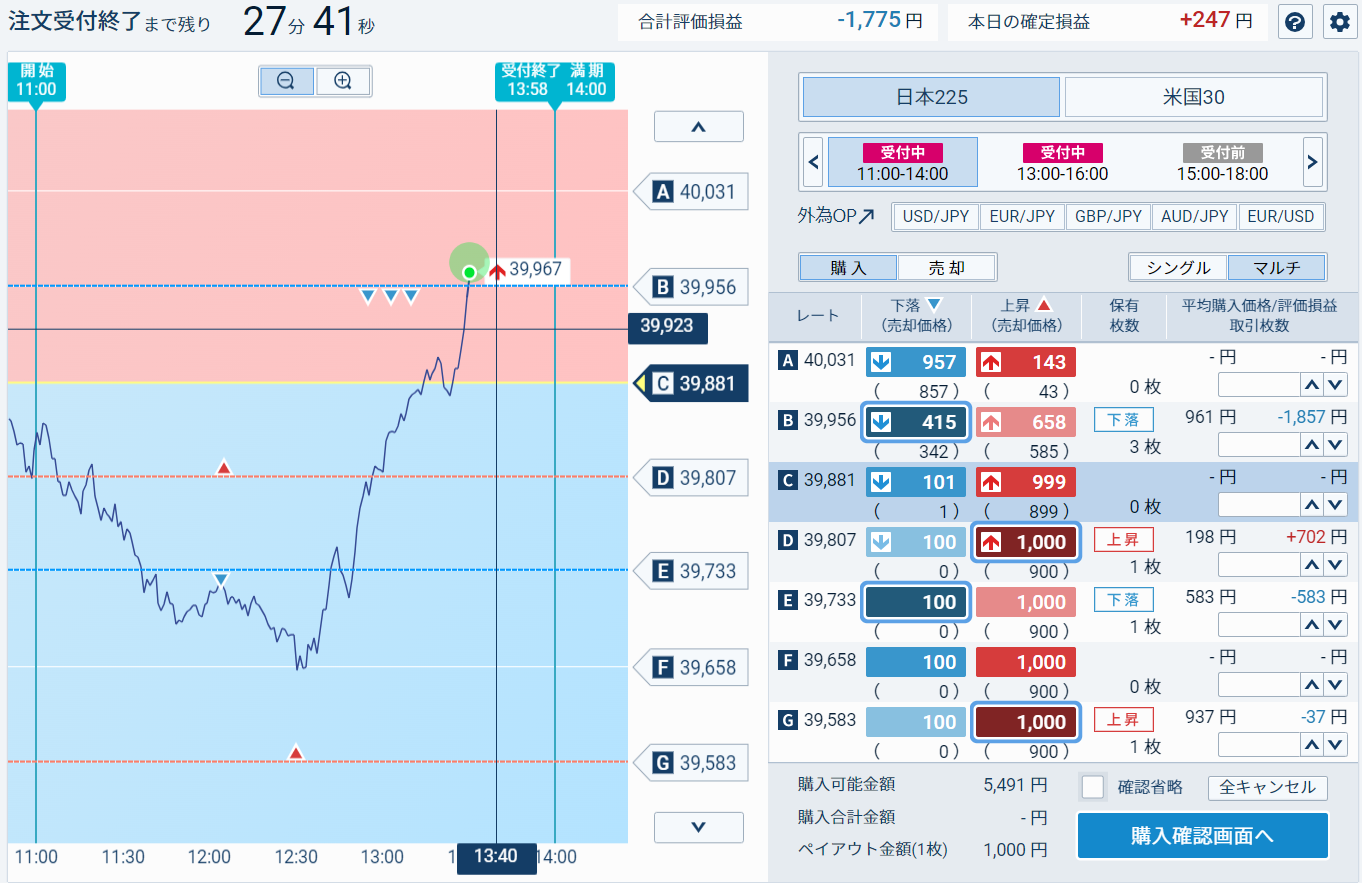The width and height of the screenshot is (1362, 883).
Task: Select row A 下落 price 957
Action: pyautogui.click(x=916, y=362)
